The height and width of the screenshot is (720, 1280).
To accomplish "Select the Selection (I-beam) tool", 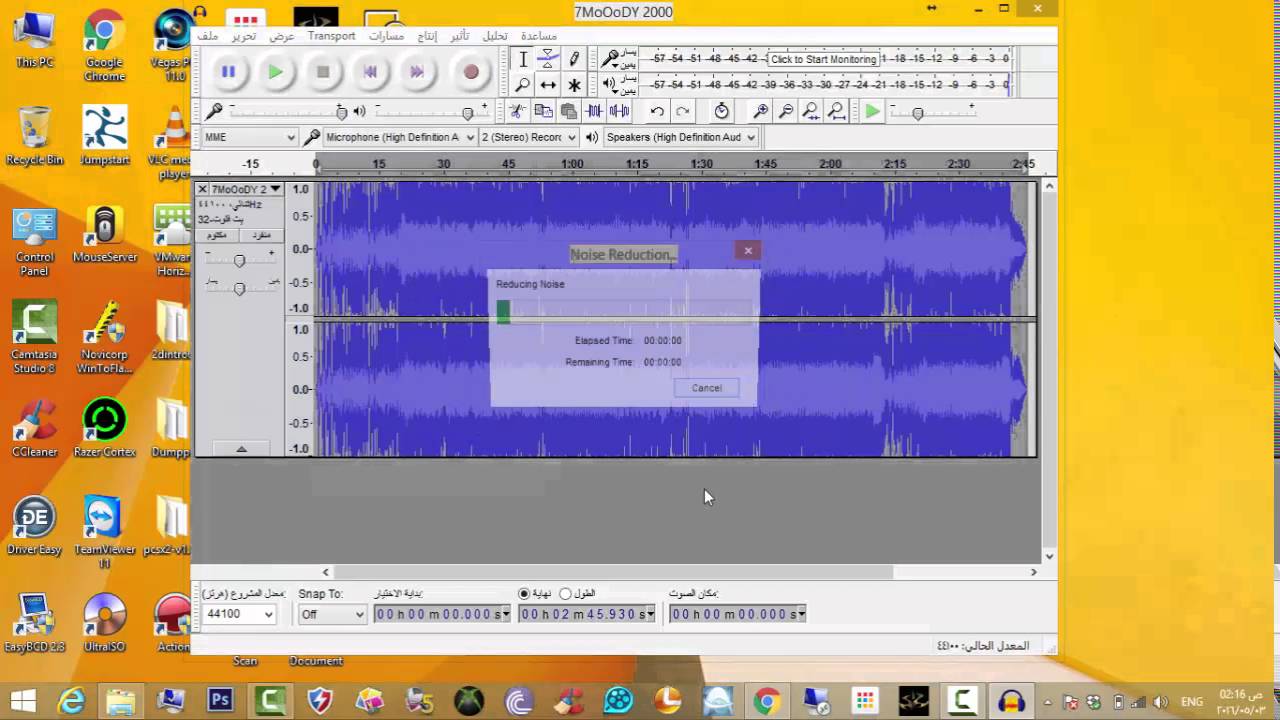I will [x=522, y=60].
